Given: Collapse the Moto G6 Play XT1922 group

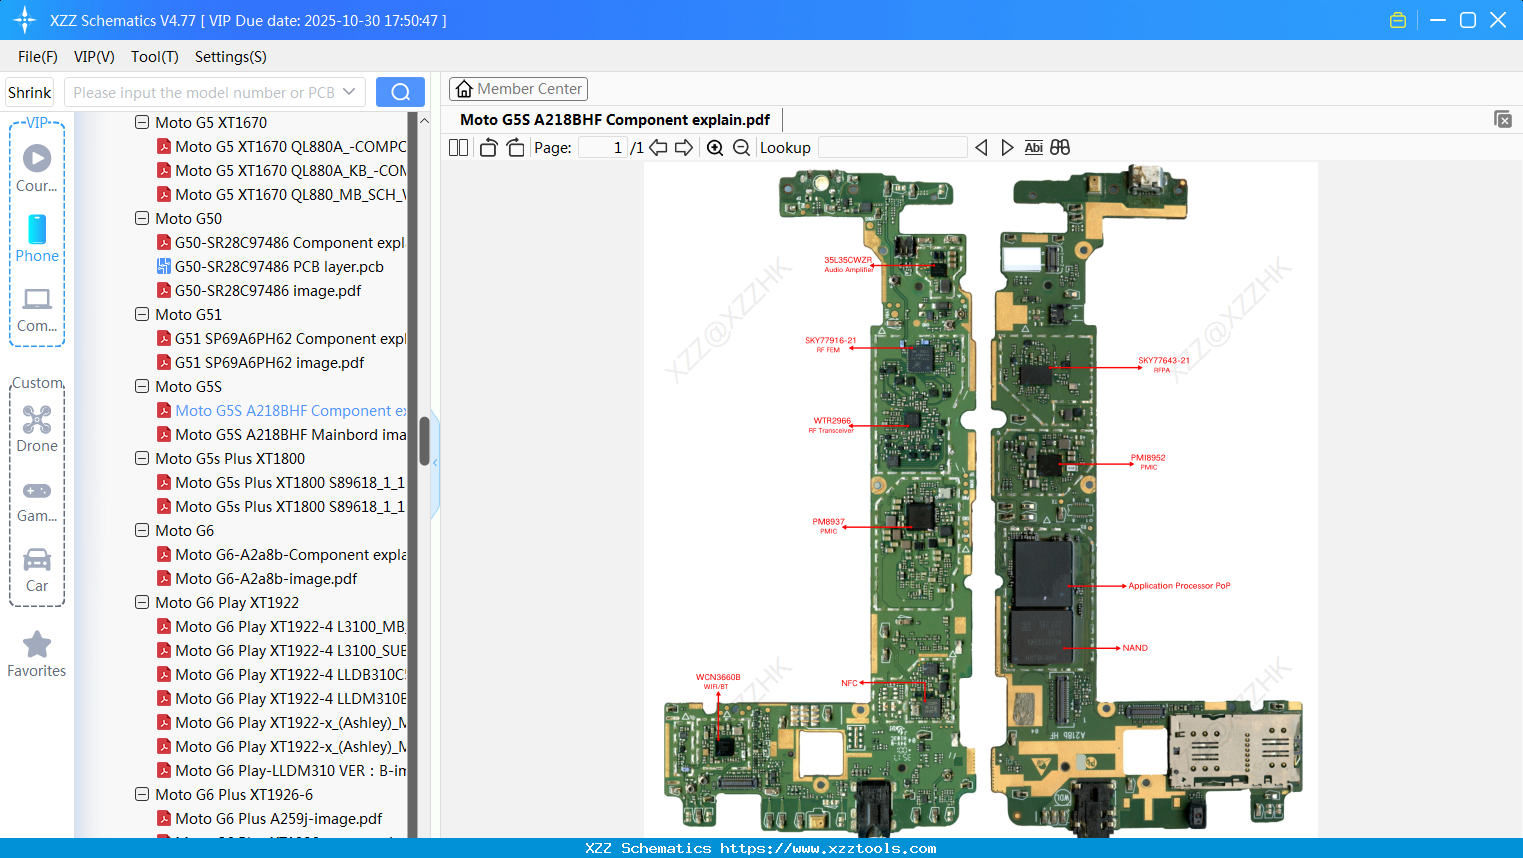Looking at the screenshot, I should 141,602.
